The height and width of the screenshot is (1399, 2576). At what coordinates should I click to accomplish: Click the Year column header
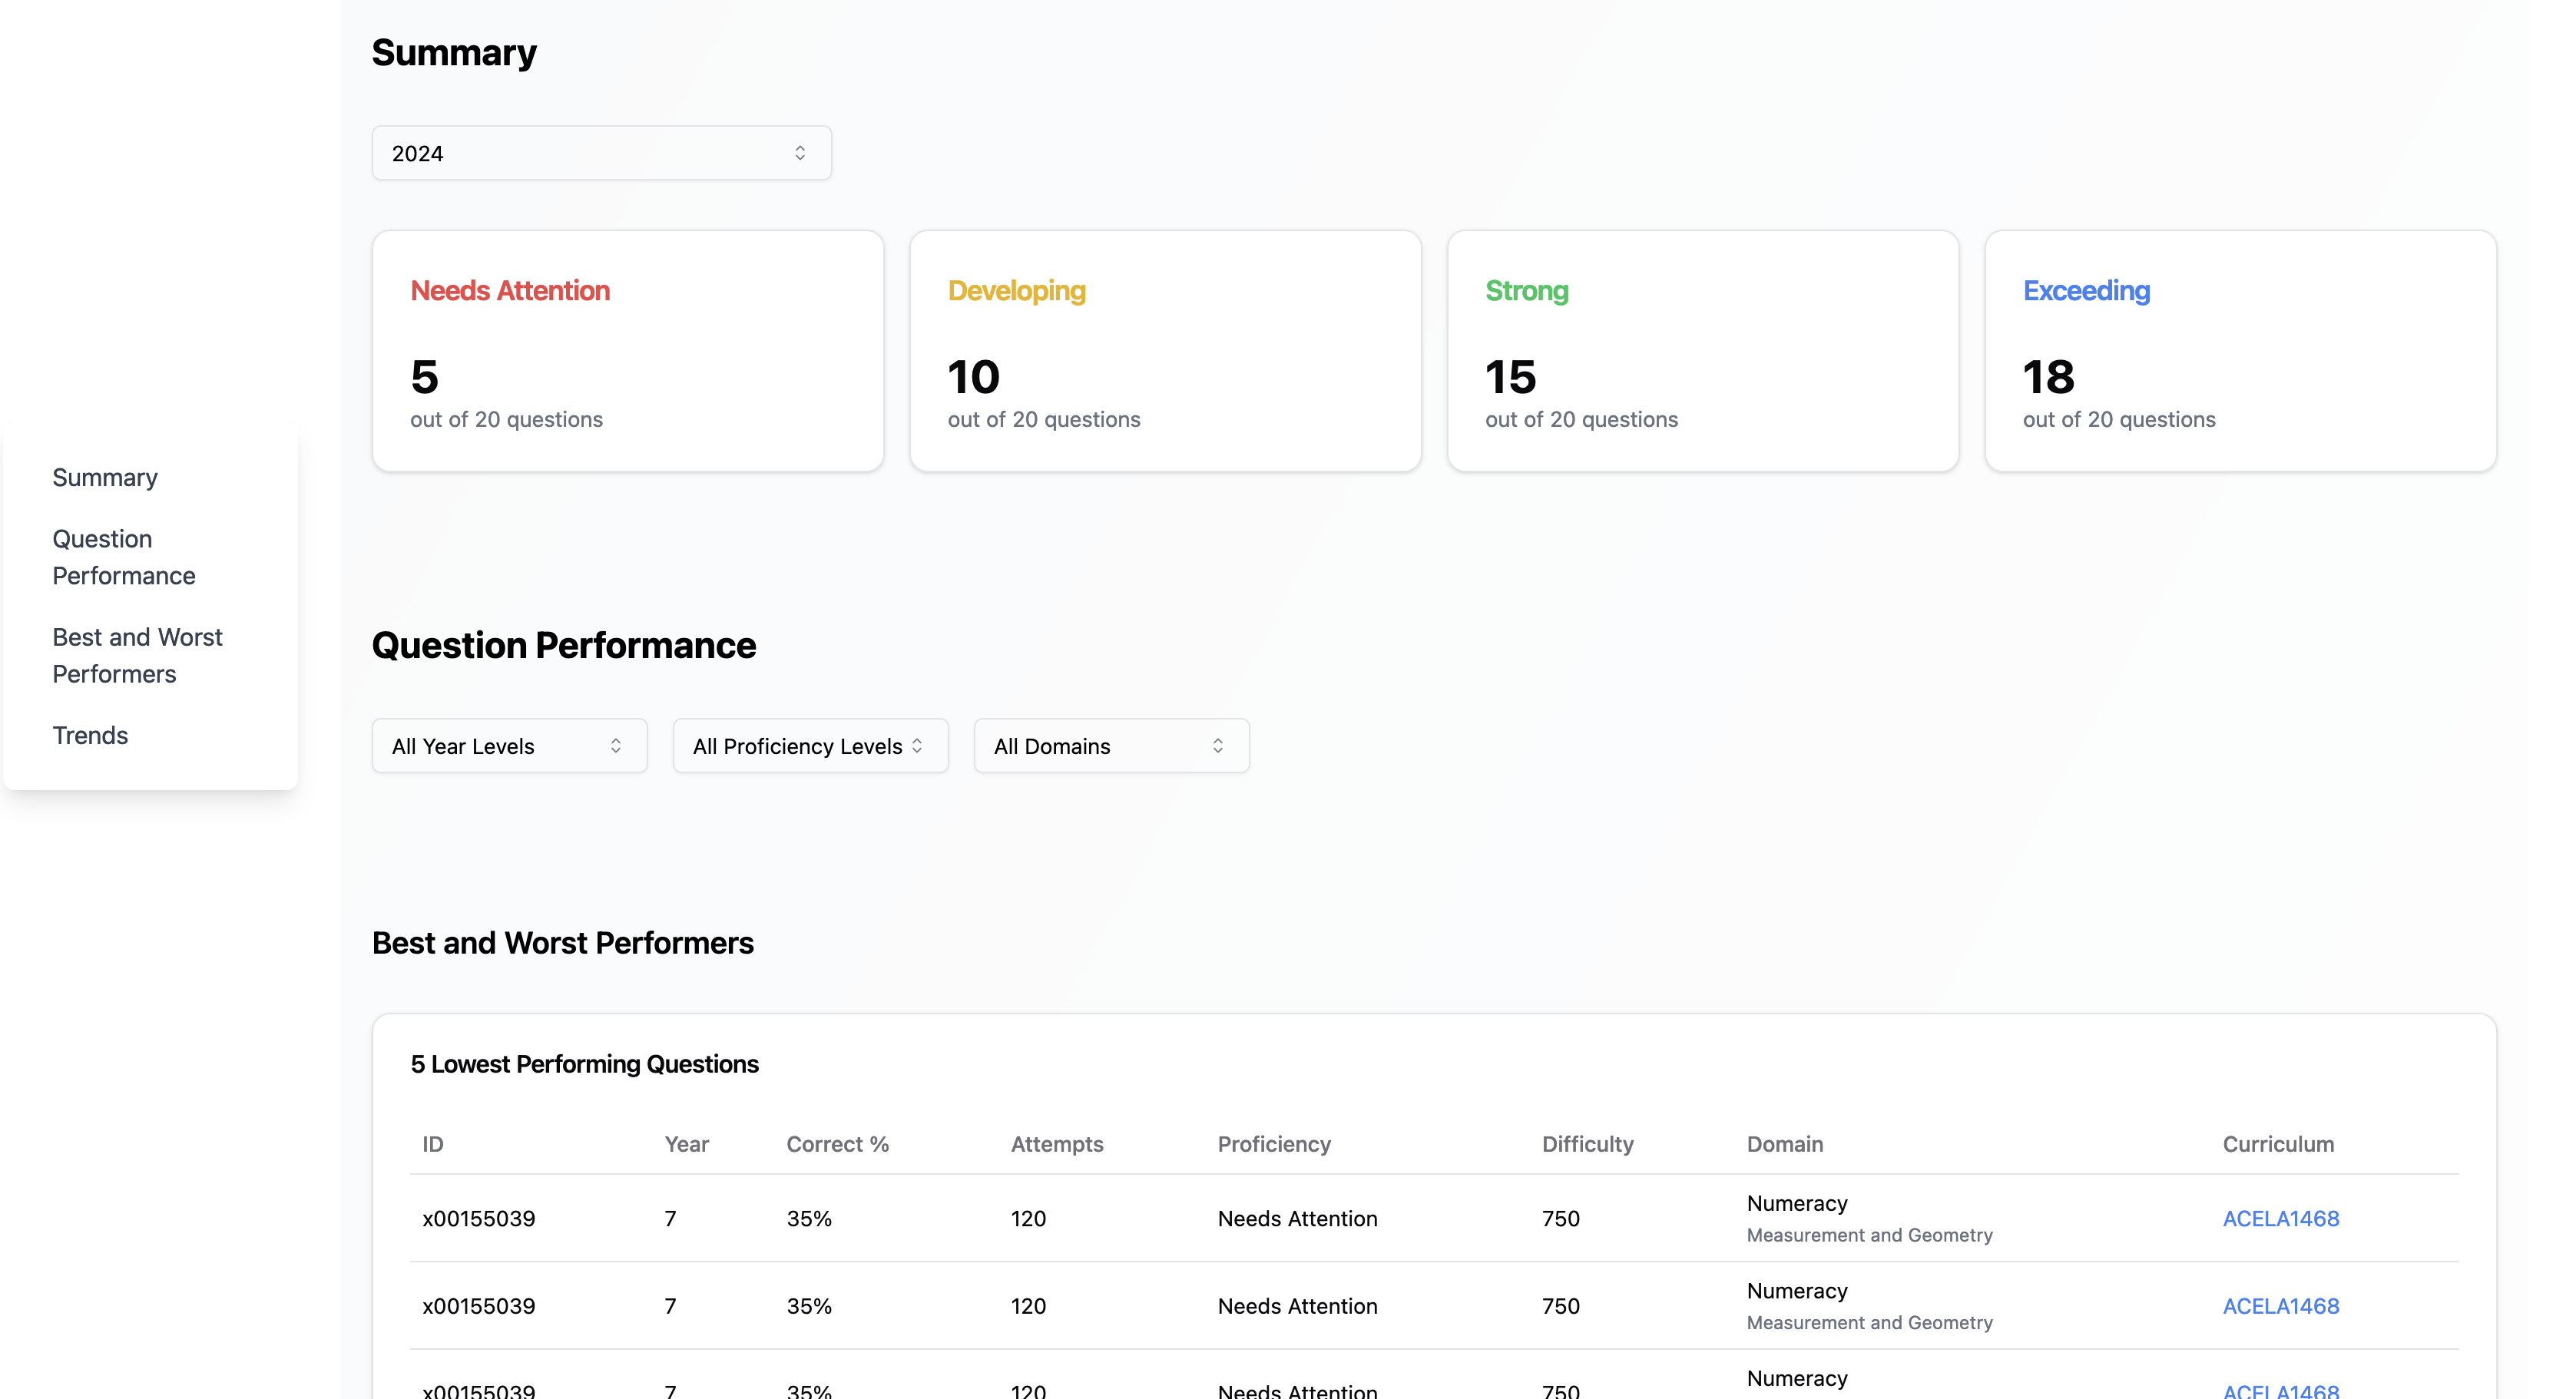pyautogui.click(x=686, y=1144)
